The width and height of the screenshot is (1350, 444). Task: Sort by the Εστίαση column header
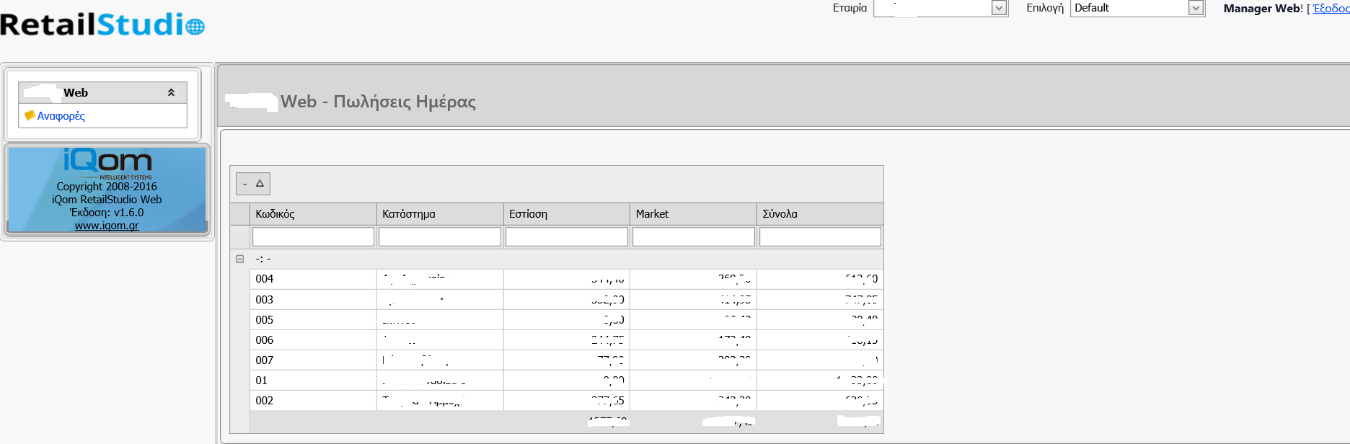coord(566,214)
